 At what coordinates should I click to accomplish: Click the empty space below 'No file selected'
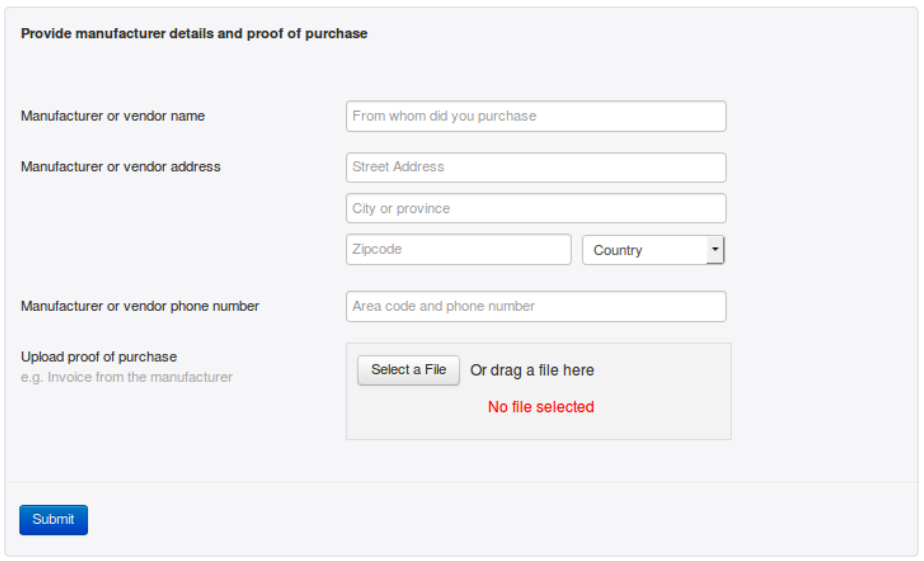point(539,427)
